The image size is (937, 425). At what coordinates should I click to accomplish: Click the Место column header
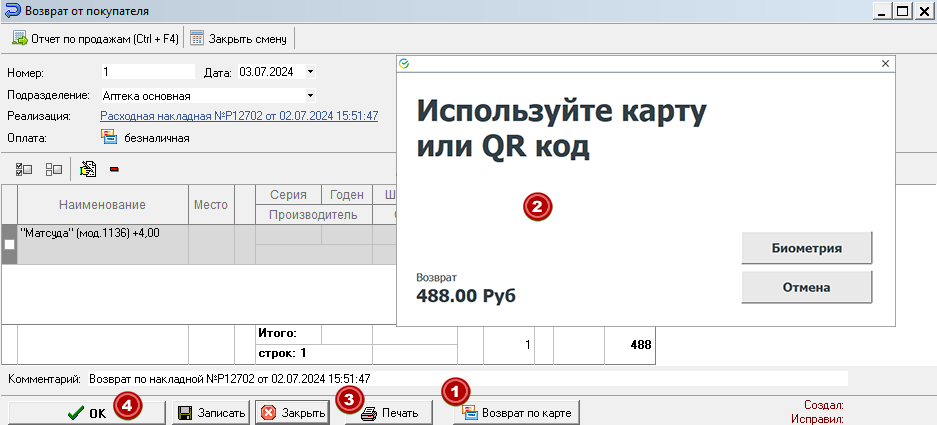(211, 204)
